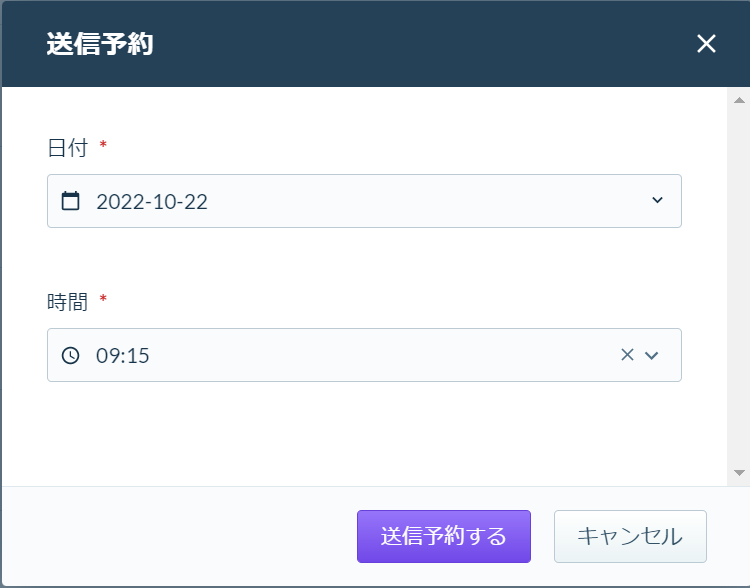Screen dimensions: 750x588
Task: Click the 時間 field label
Action: [67, 302]
